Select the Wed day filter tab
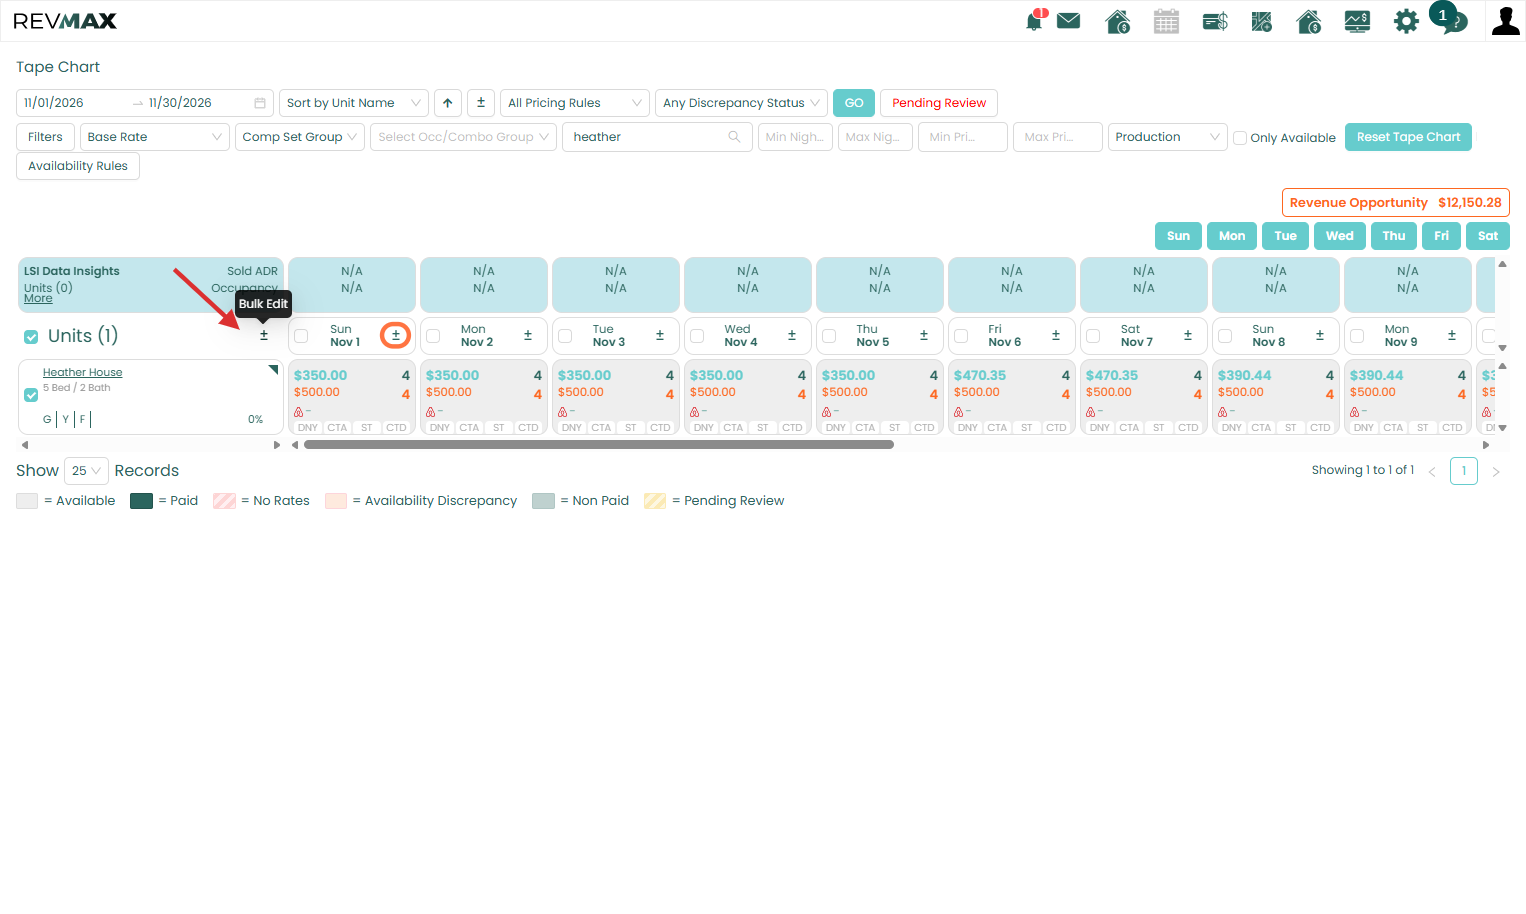1526x914 pixels. pos(1340,236)
